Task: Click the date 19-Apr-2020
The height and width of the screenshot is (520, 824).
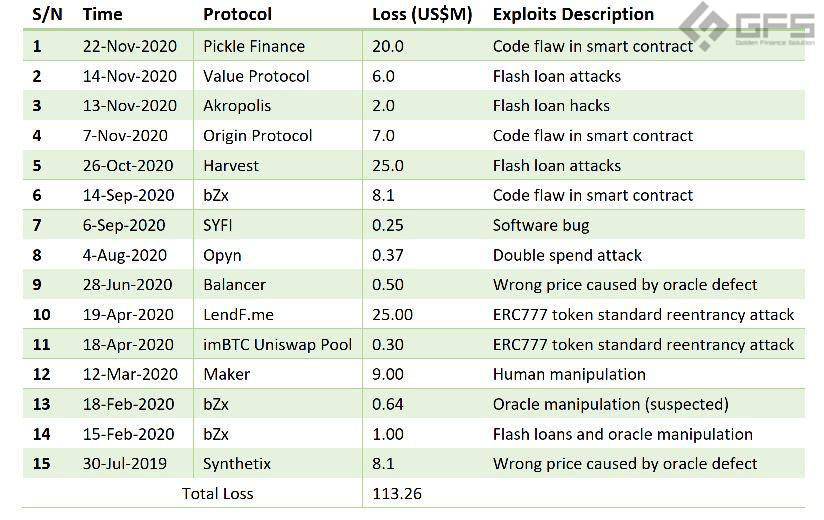Action: (x=128, y=315)
